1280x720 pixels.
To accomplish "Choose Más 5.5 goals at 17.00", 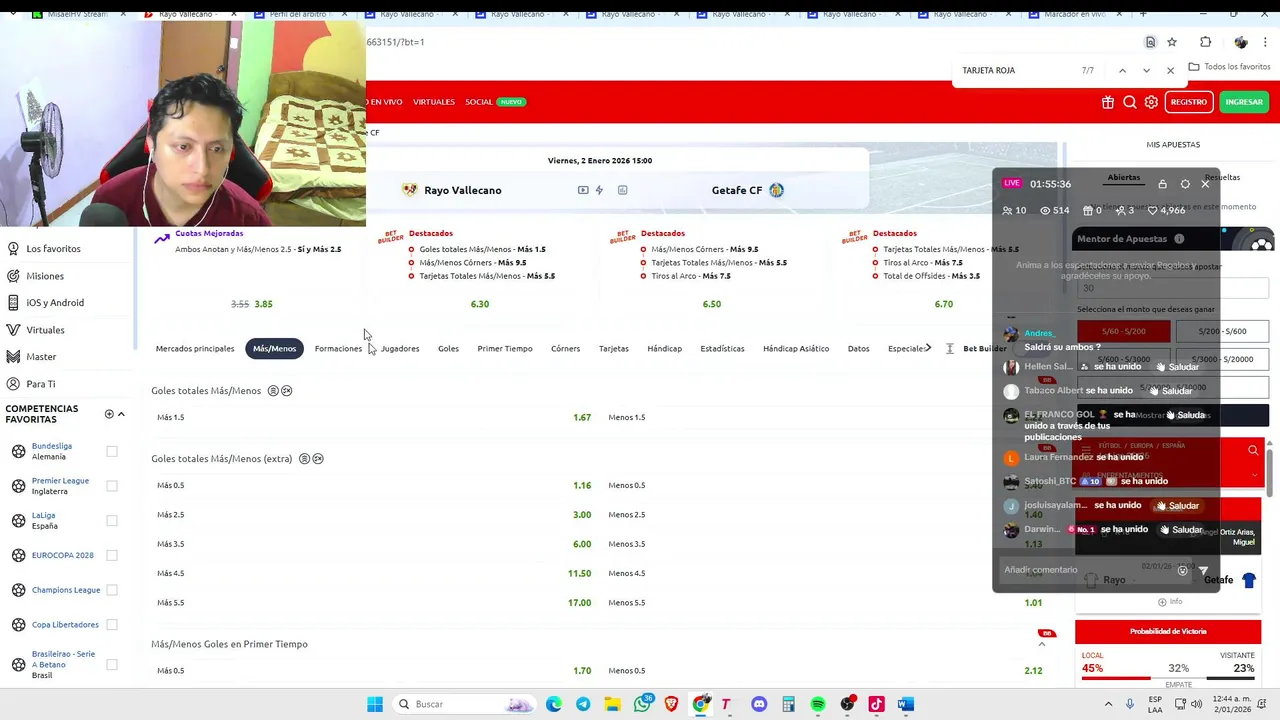I will pos(374,602).
